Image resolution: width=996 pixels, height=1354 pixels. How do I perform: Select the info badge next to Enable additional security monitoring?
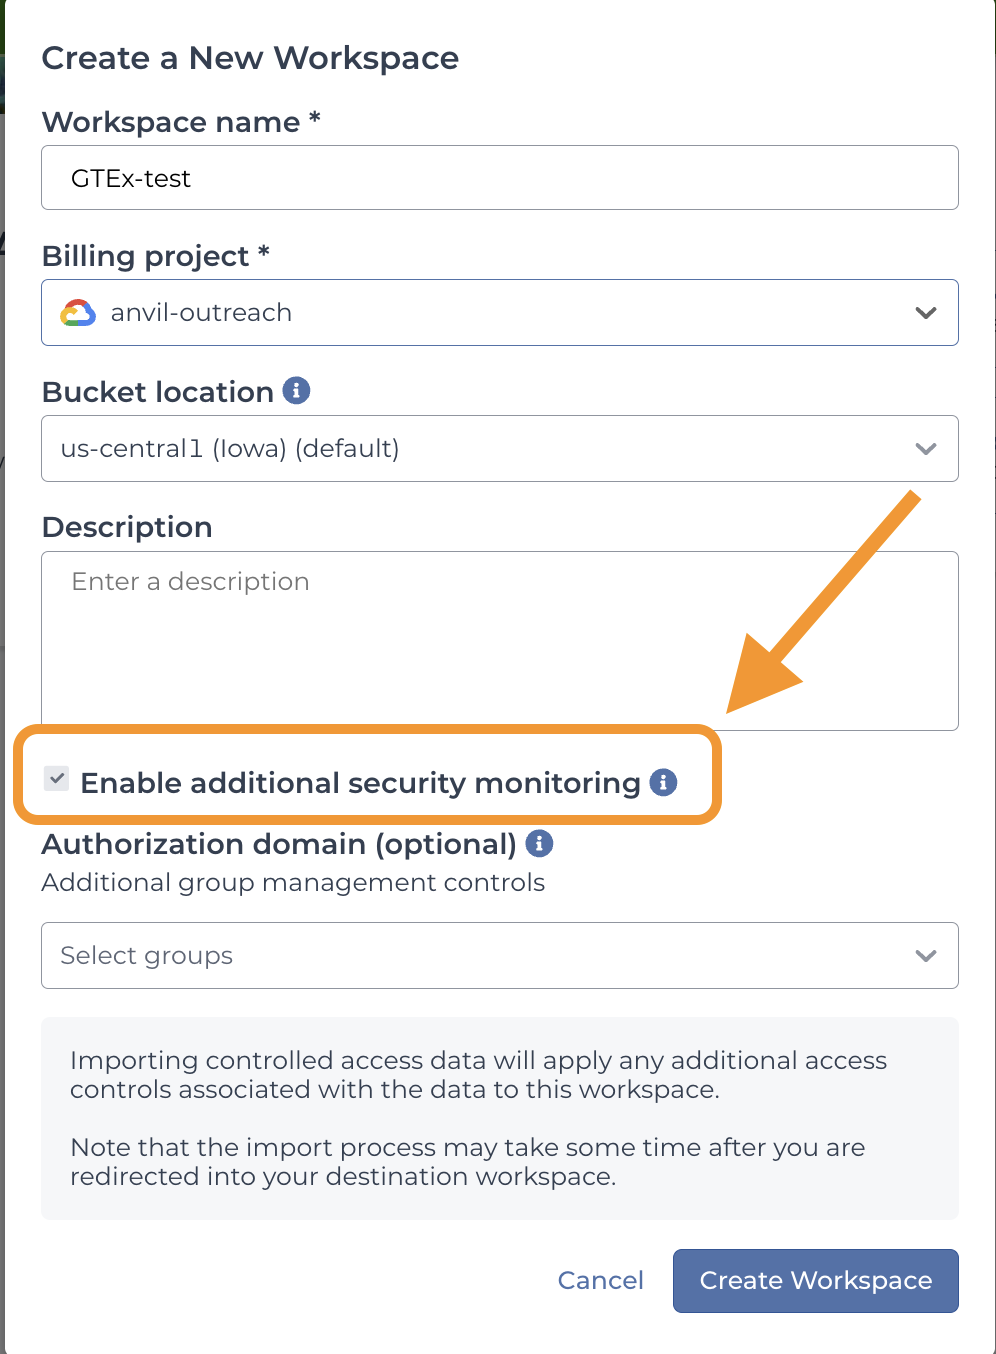tap(663, 784)
